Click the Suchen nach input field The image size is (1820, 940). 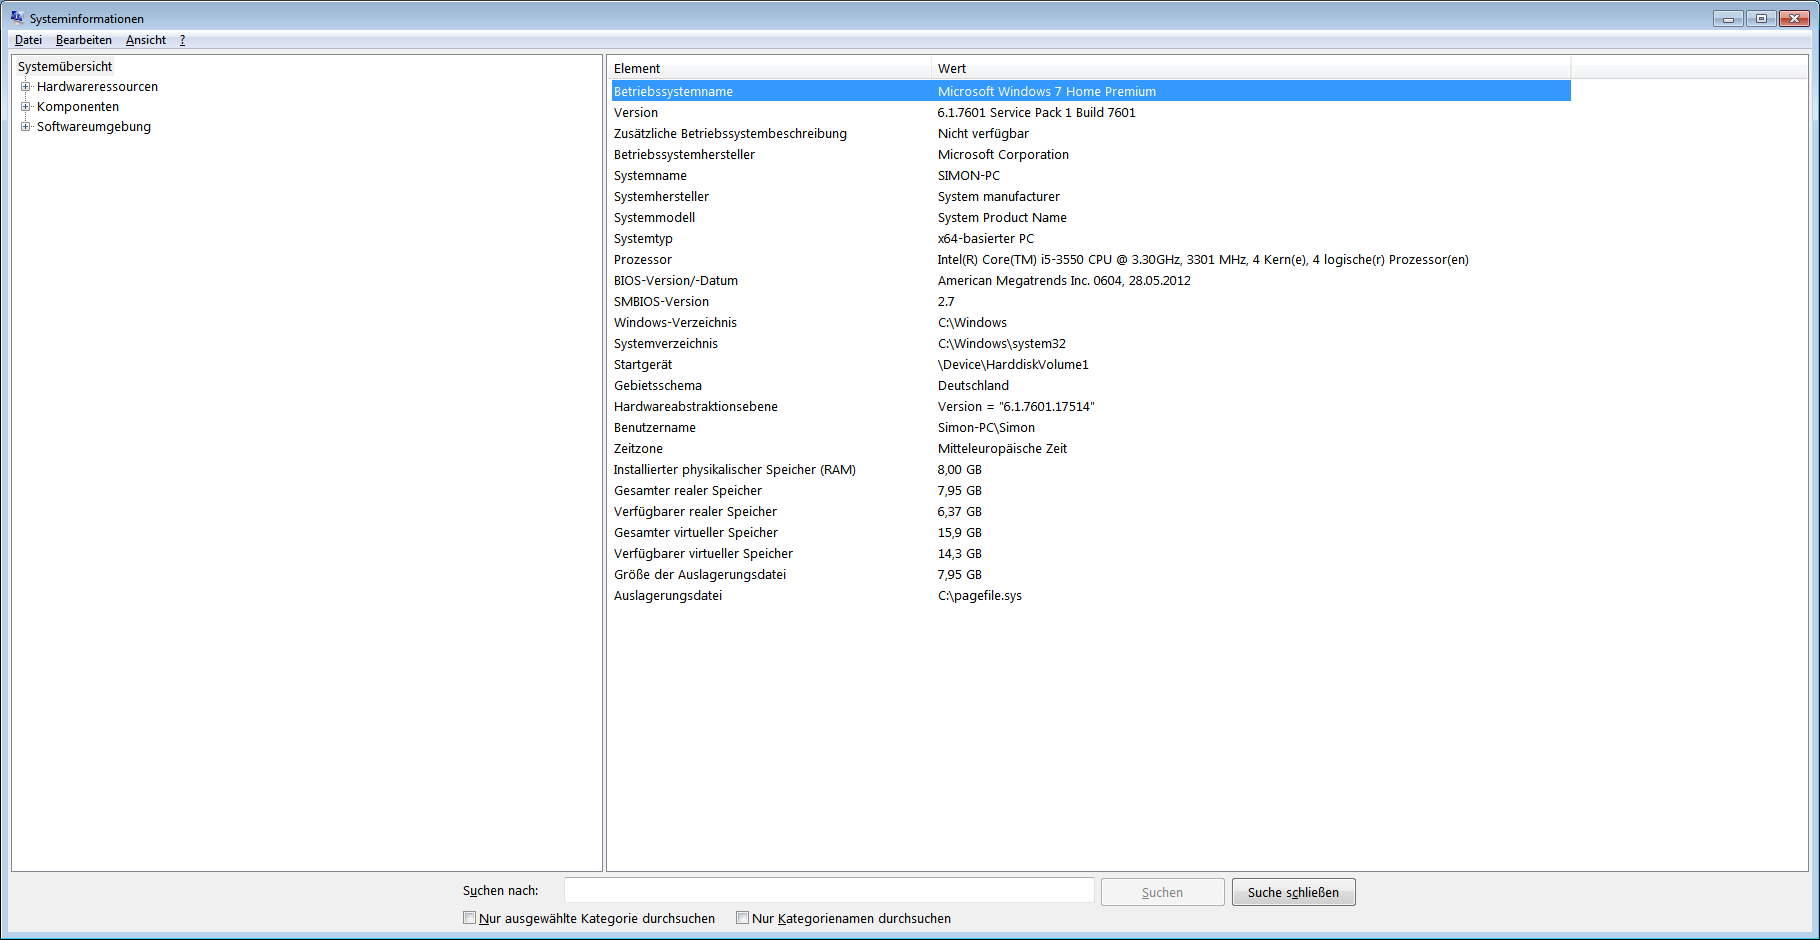point(829,891)
